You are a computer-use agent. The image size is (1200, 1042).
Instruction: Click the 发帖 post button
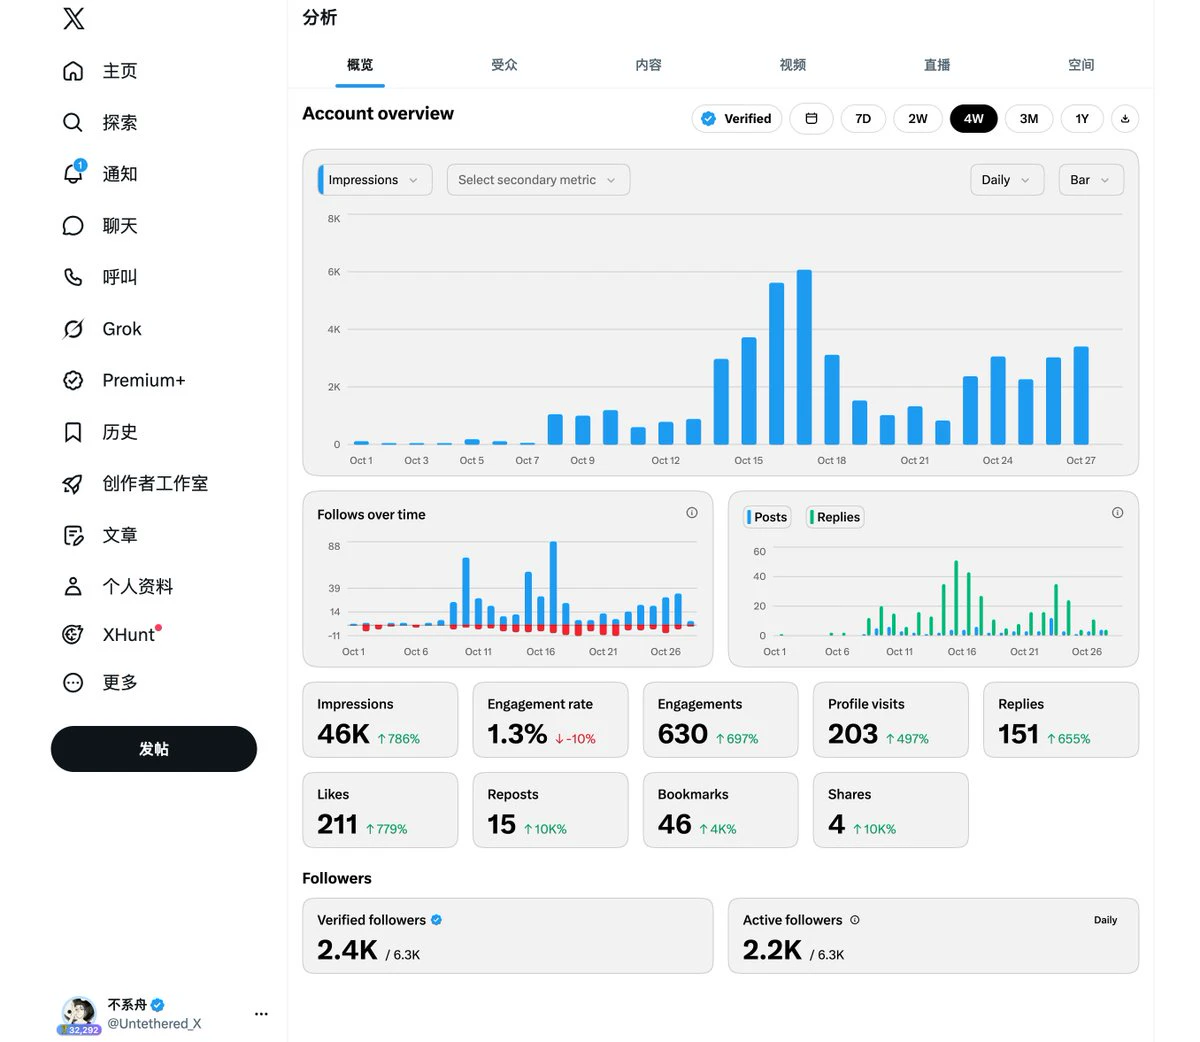tap(154, 749)
